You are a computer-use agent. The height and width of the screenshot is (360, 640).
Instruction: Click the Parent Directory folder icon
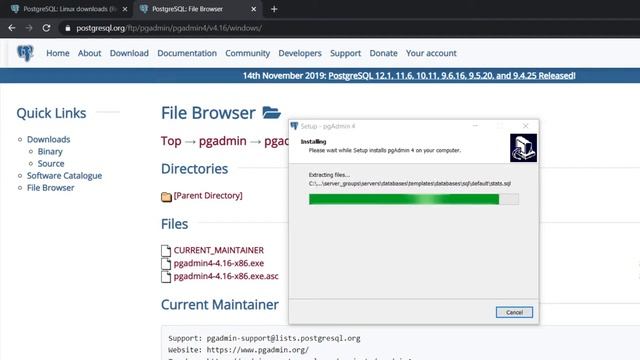pos(166,197)
